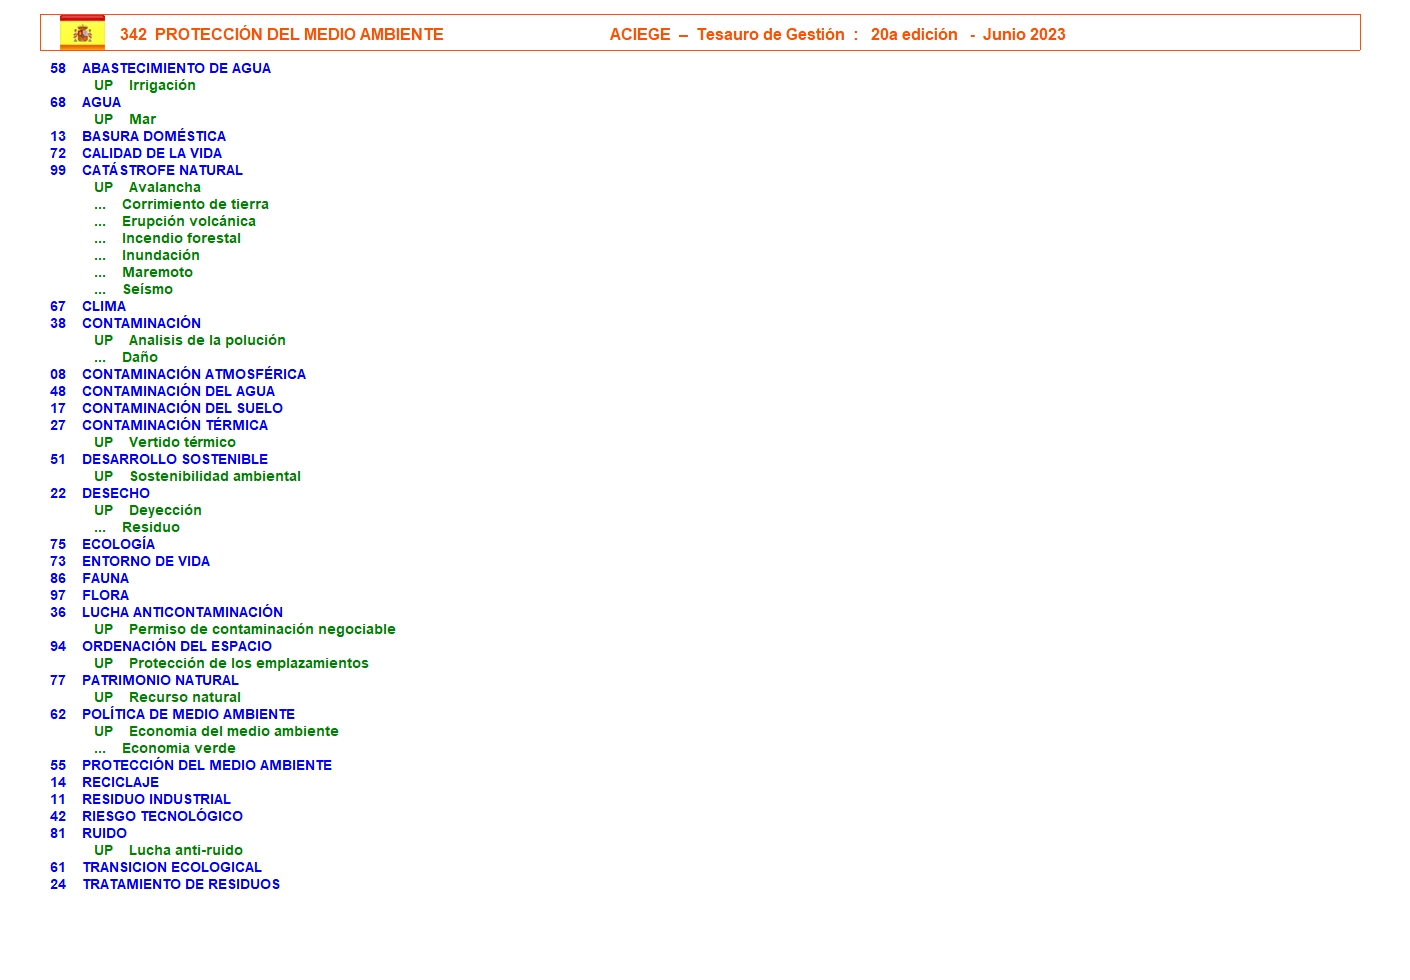Select the FAUNA entry
The image size is (1410, 980).
(x=105, y=578)
